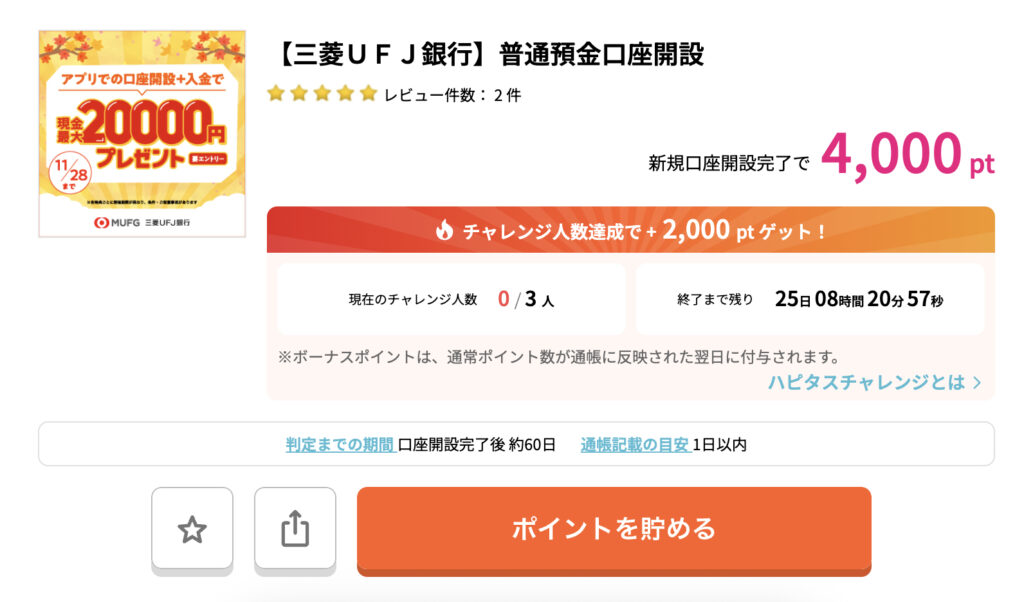Click the レビュー件数 2件 review count
The height and width of the screenshot is (602, 1024).
point(452,95)
